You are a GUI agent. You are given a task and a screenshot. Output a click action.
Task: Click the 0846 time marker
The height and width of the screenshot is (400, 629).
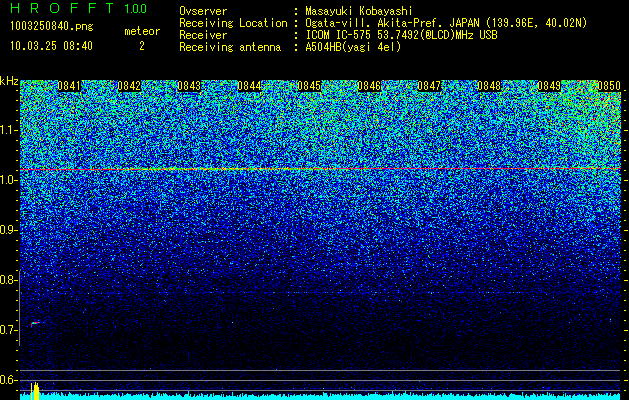click(369, 86)
